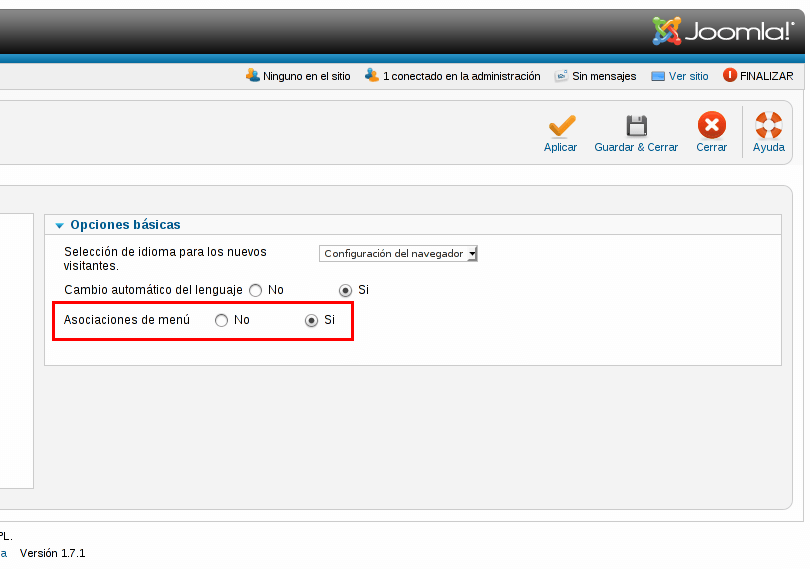Click the Selección de idioma para los nuevos visitantes label

click(x=165, y=259)
